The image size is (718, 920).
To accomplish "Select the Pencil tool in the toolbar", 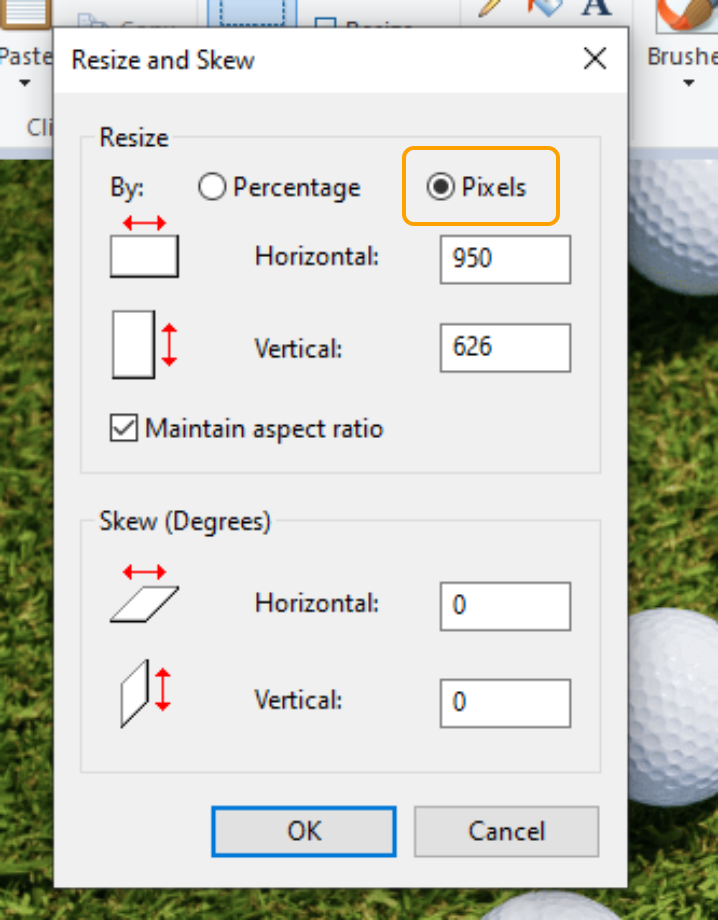I will [x=491, y=8].
